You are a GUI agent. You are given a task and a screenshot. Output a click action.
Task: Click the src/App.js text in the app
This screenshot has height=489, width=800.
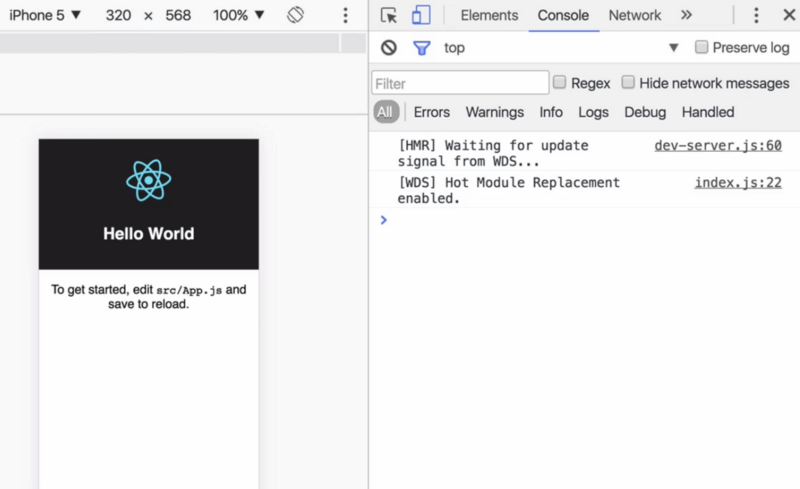point(189,290)
